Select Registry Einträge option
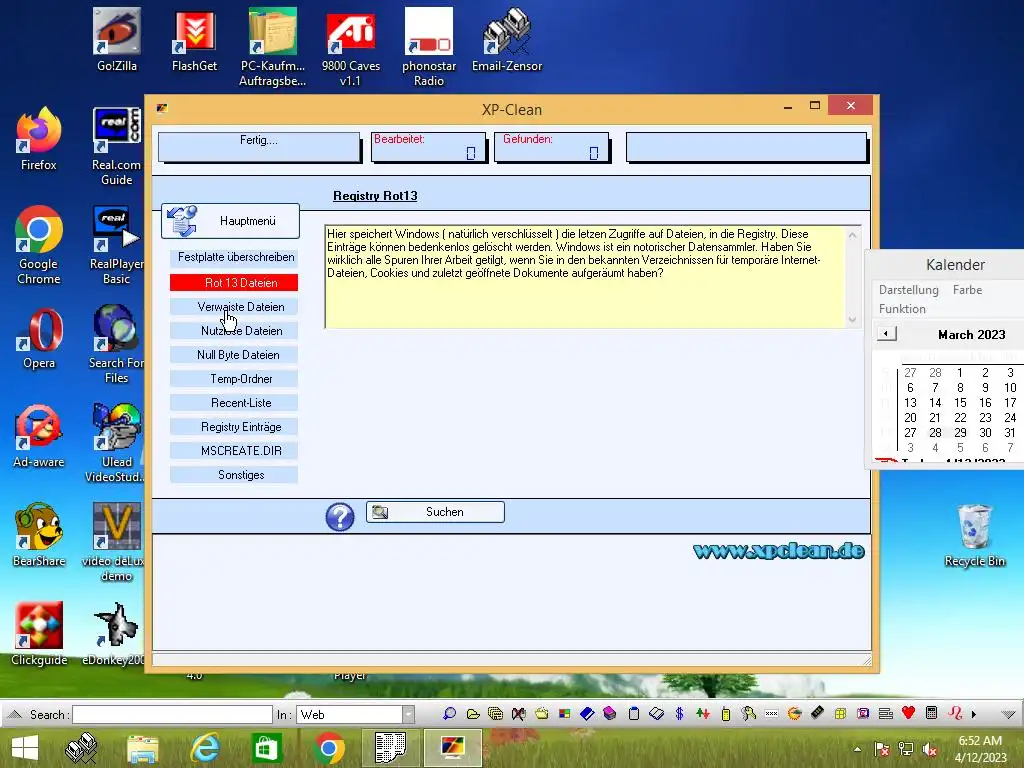This screenshot has width=1024, height=768. tap(234, 427)
